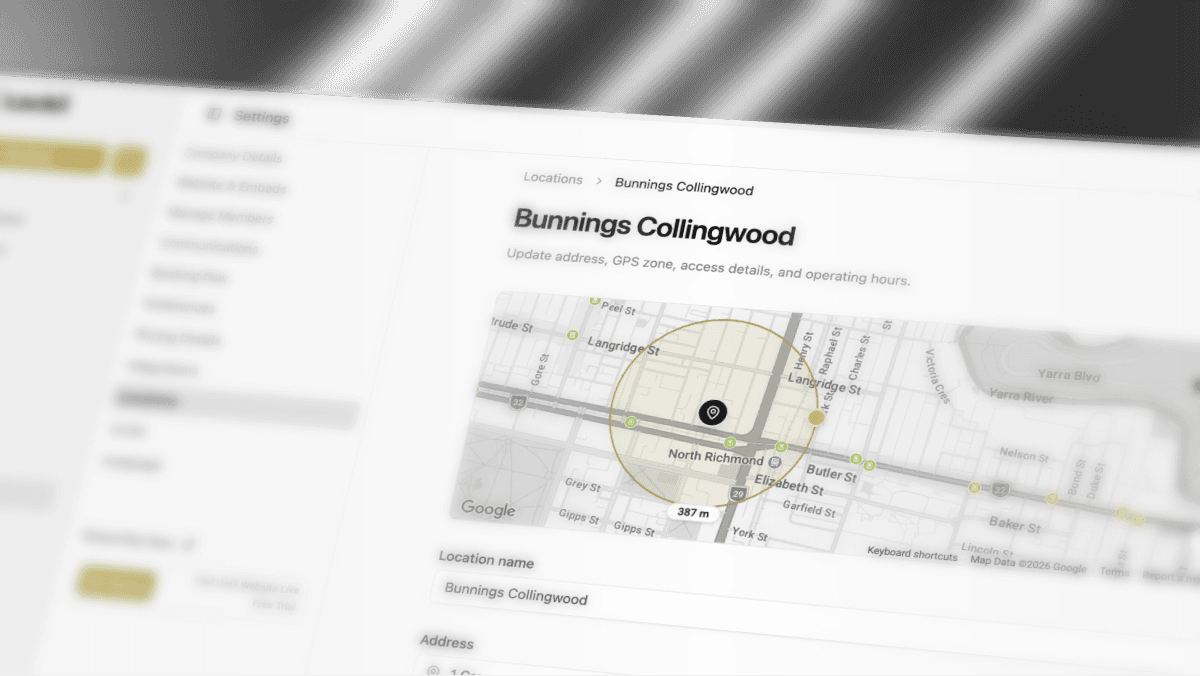This screenshot has height=676, width=1200.
Task: Open Manage Members settings section
Action: (221, 216)
